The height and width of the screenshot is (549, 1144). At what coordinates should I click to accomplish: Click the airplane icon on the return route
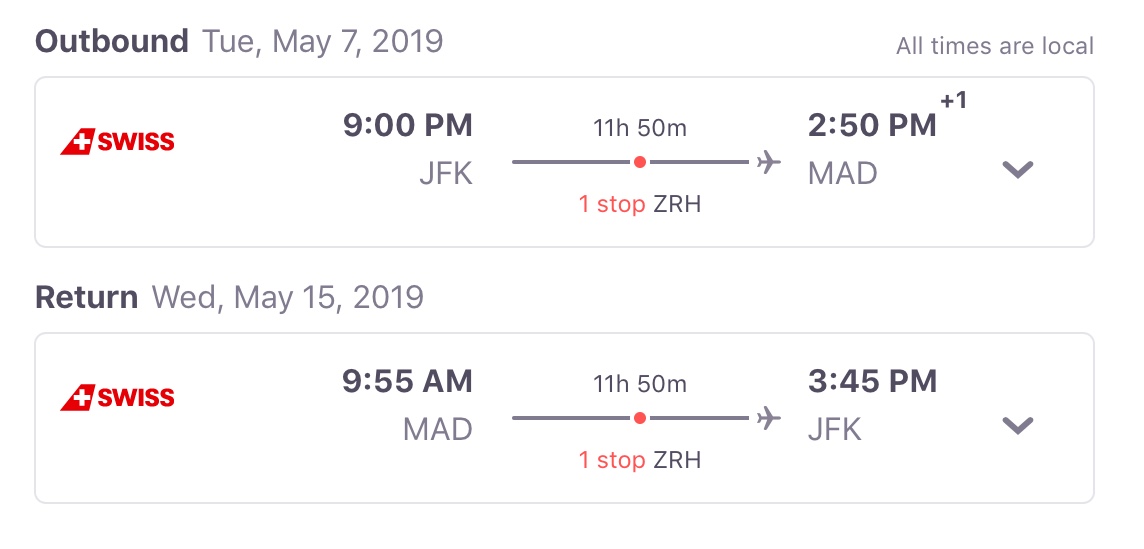pos(768,418)
